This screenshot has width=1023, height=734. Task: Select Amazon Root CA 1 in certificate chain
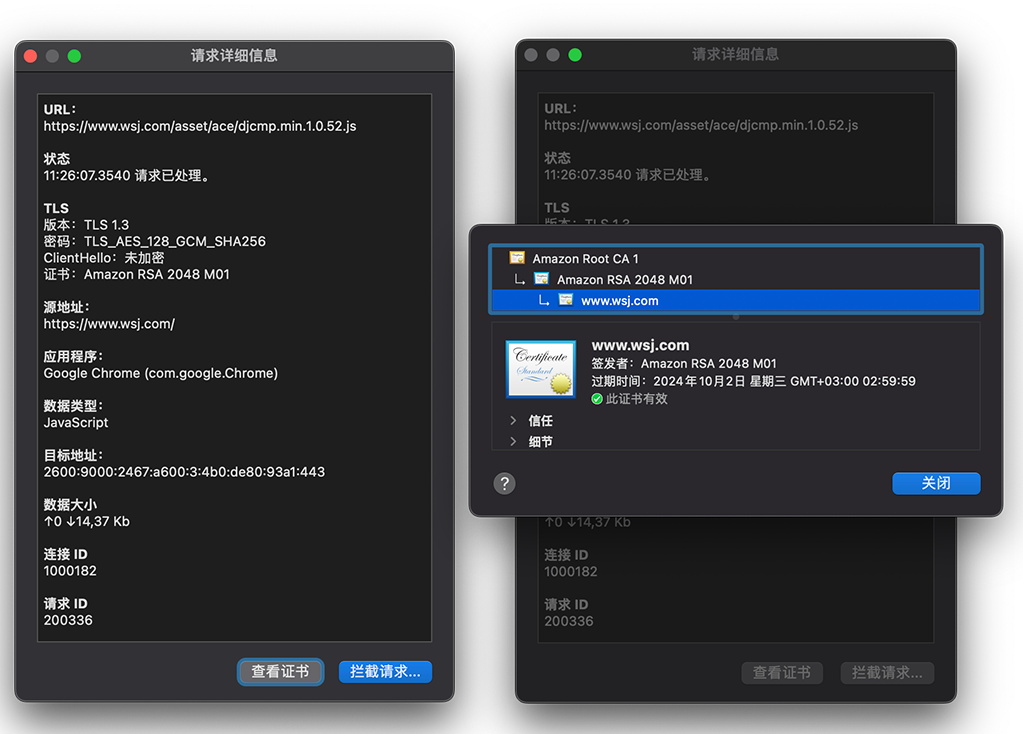click(735, 258)
